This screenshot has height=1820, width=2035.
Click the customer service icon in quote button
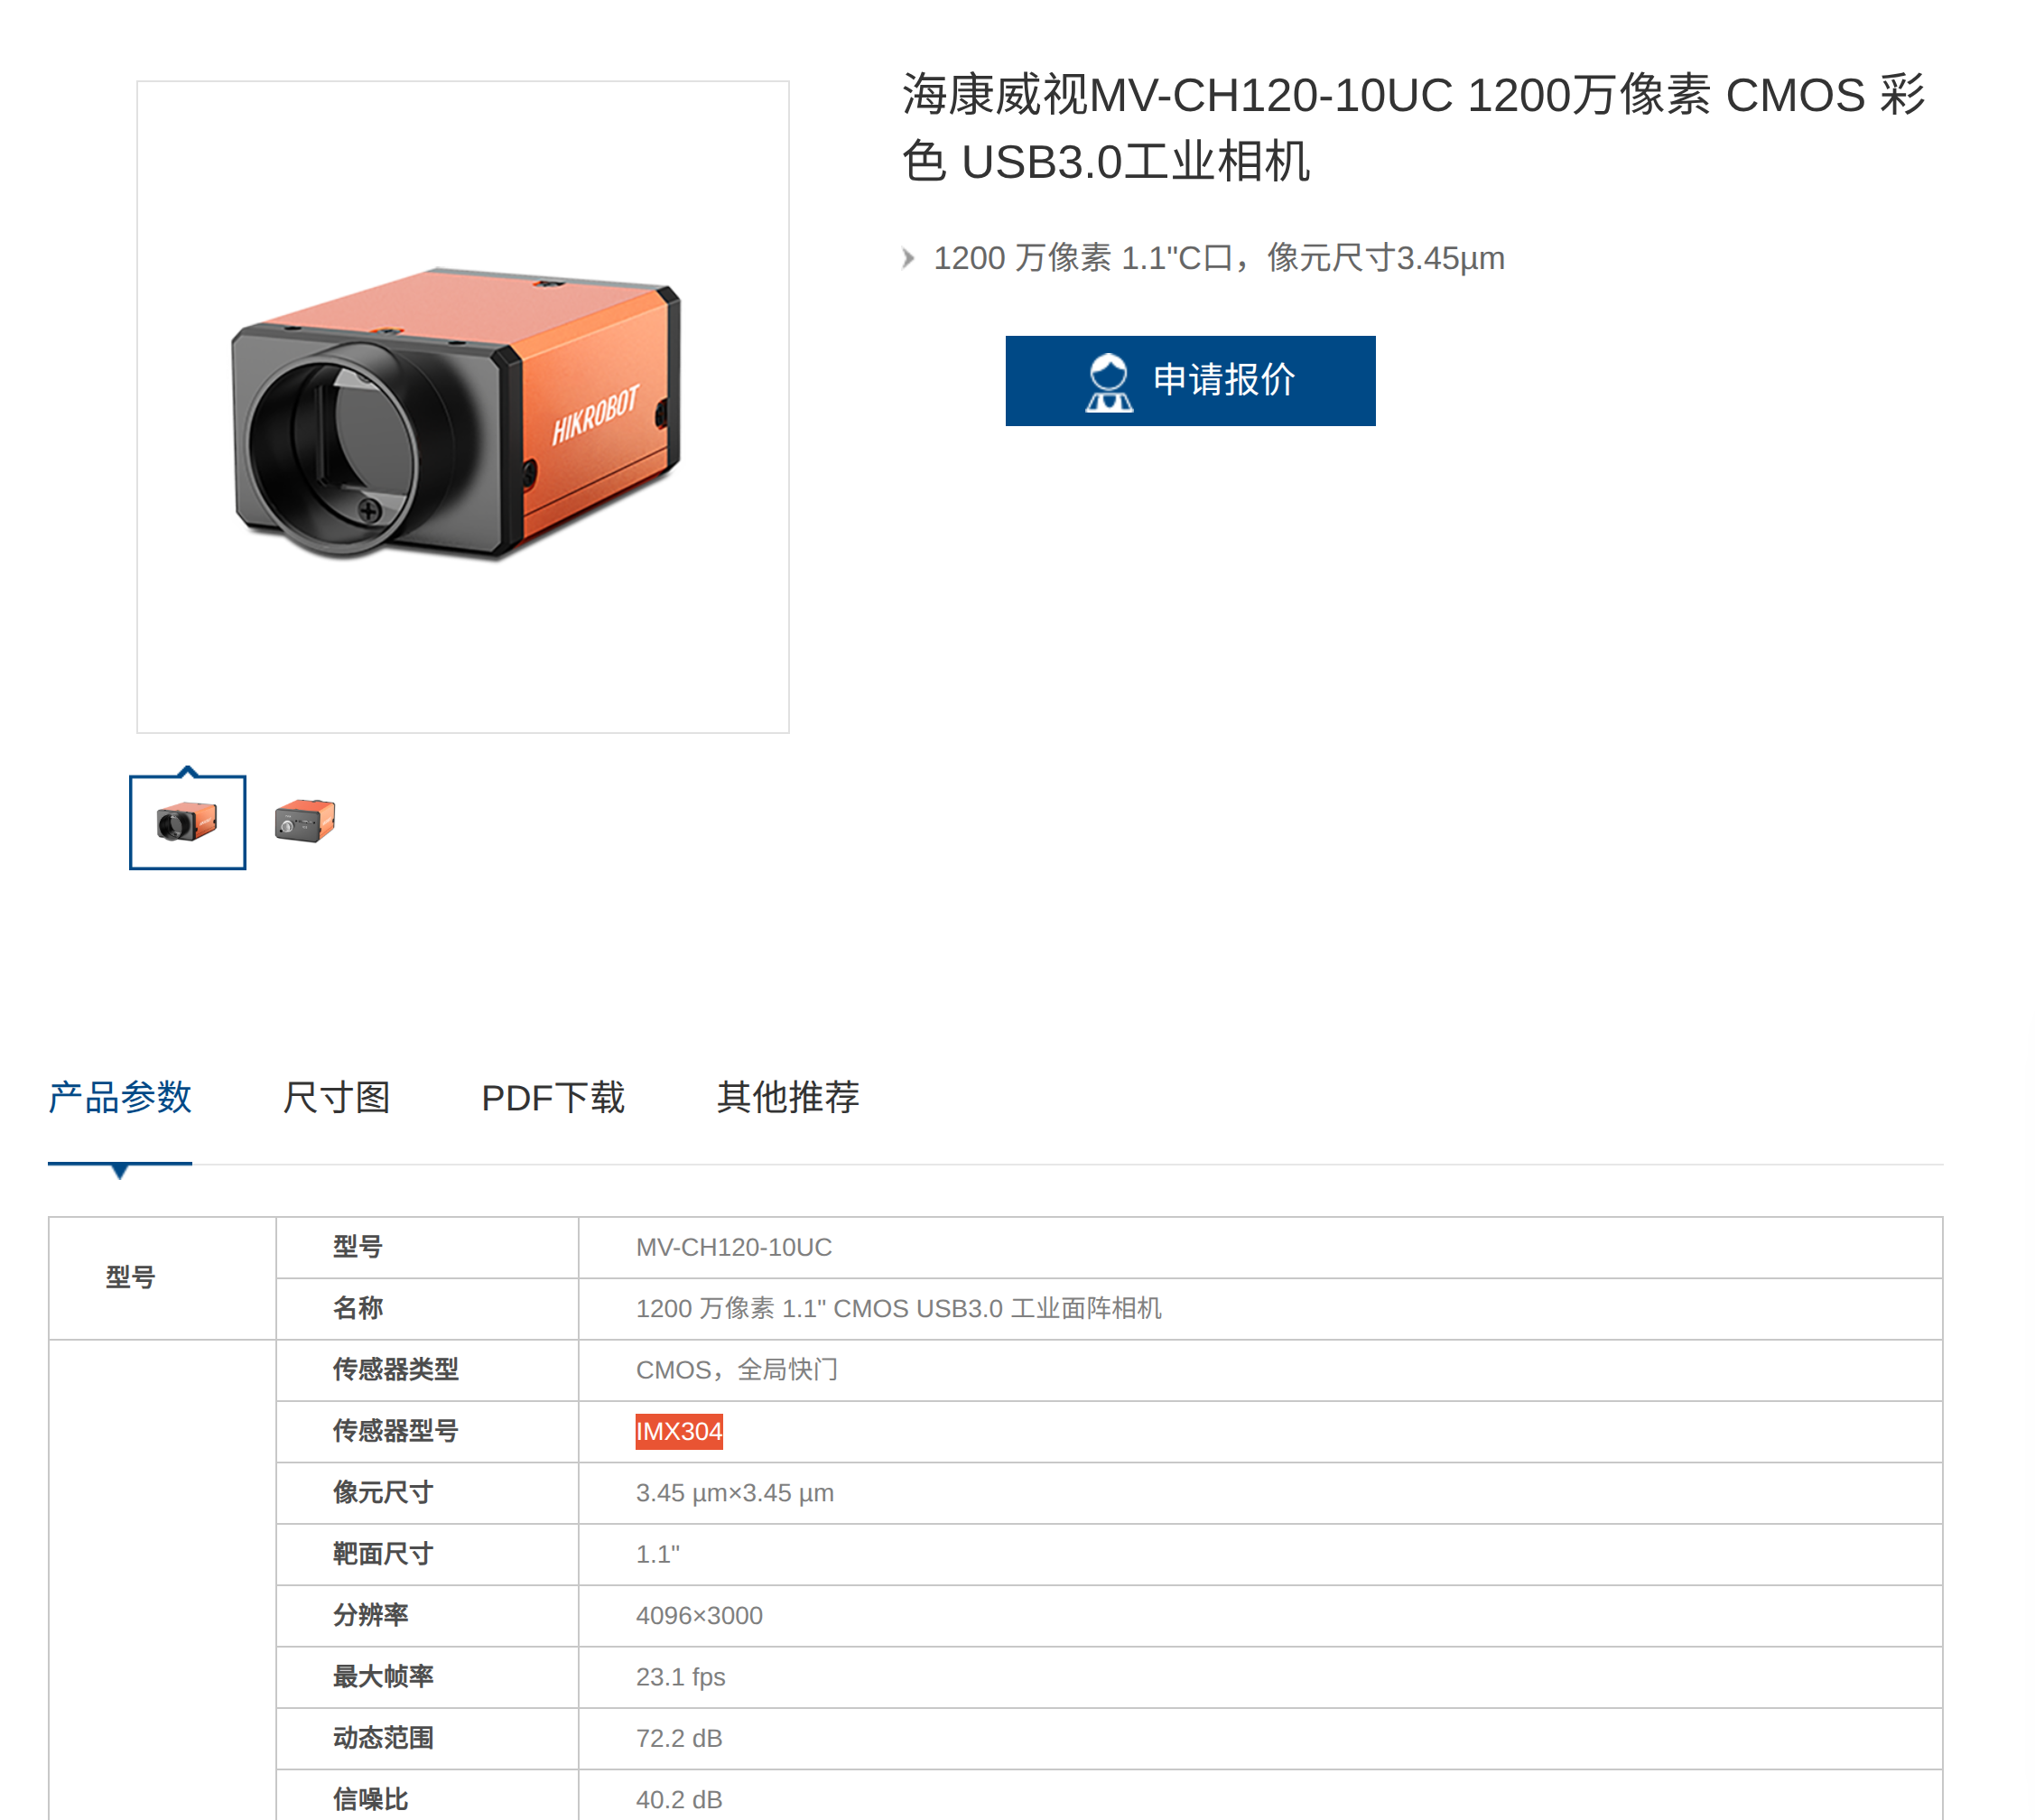point(1108,382)
